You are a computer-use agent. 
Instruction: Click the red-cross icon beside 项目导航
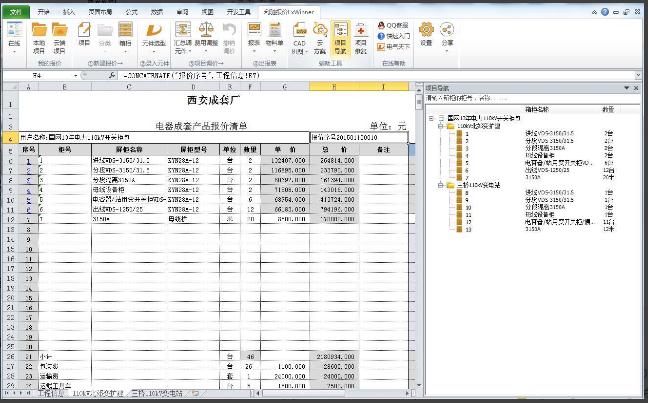[361, 30]
